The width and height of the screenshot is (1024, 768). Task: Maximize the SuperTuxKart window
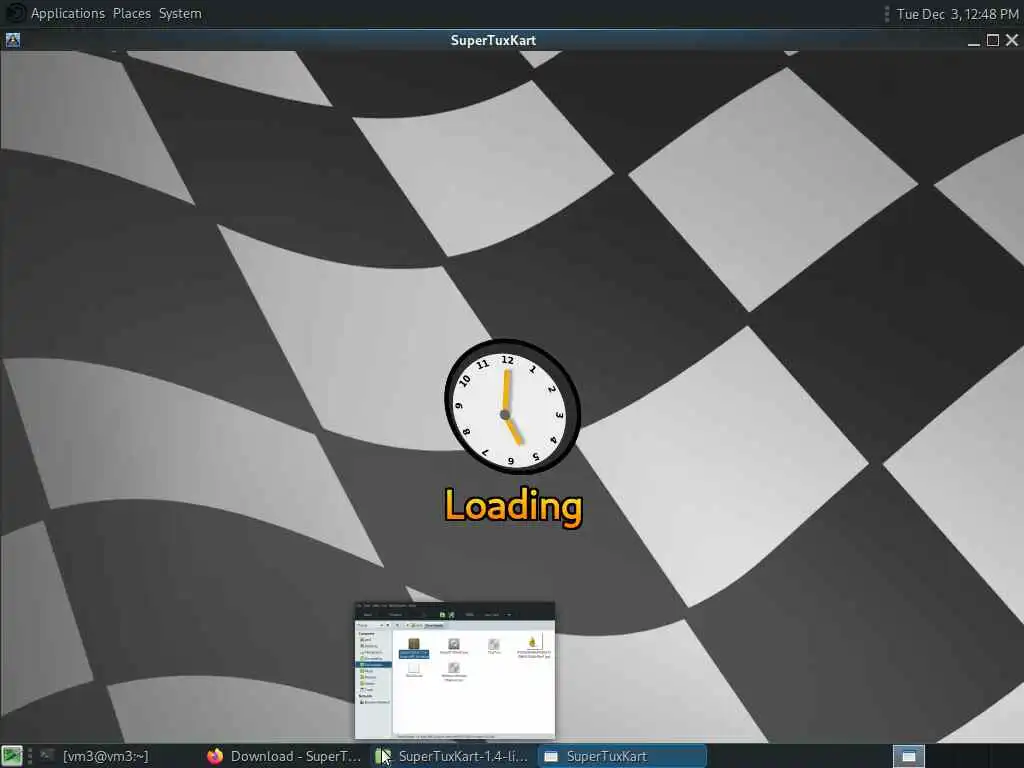[993, 40]
